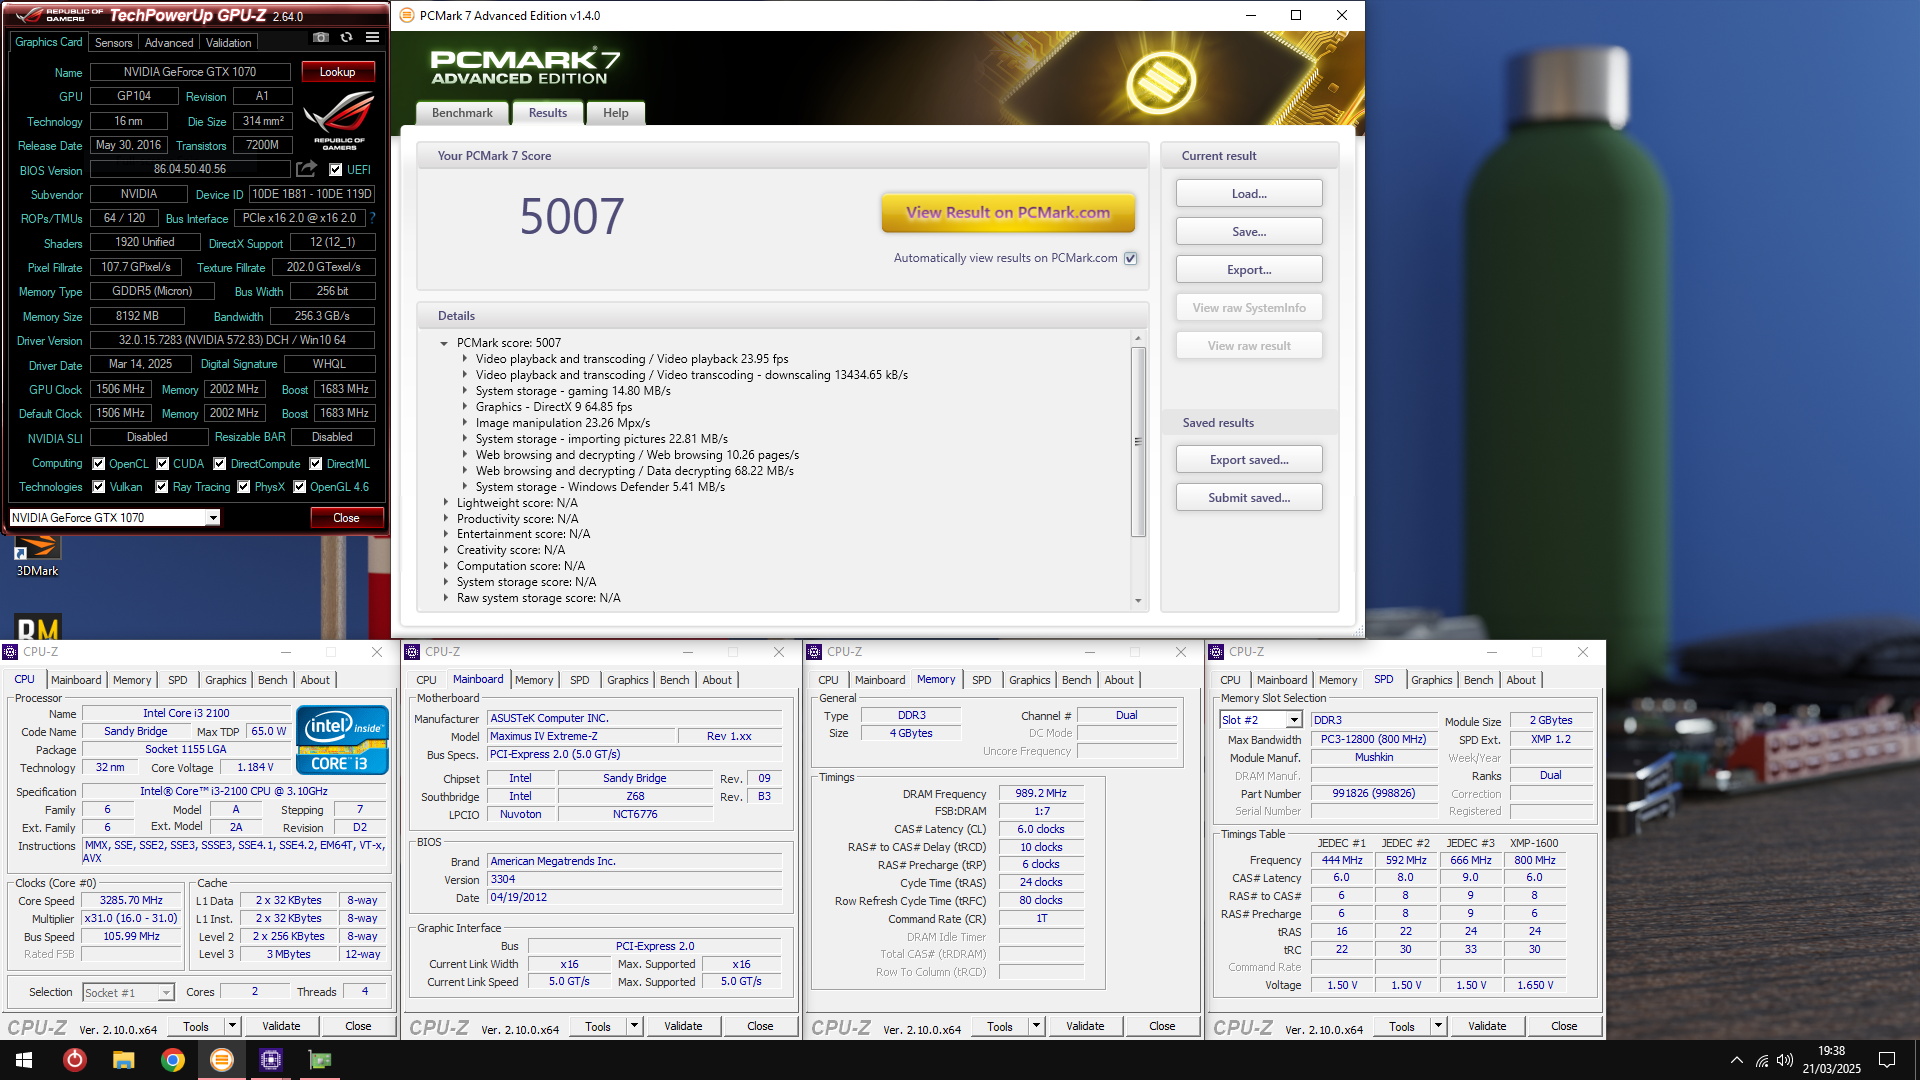Expand the Lightweight score node
The image size is (1920, 1080).
(x=446, y=503)
